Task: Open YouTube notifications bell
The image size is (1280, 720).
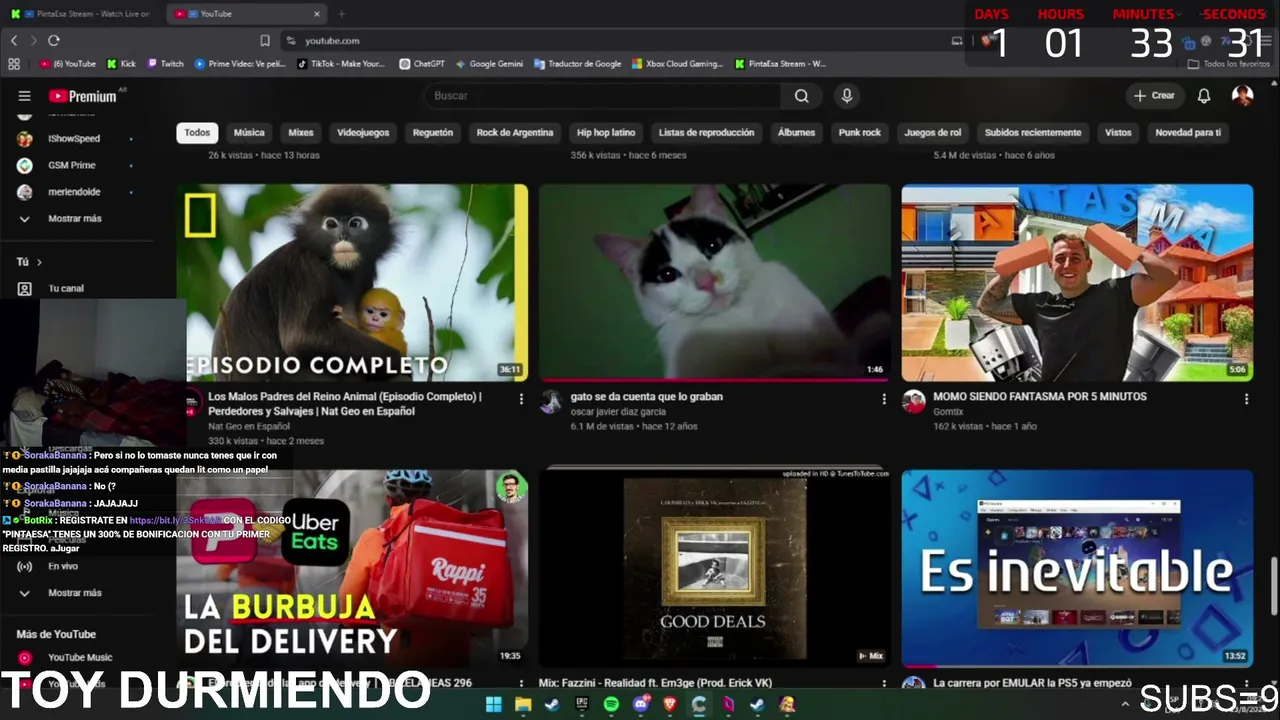Action: click(x=1204, y=96)
